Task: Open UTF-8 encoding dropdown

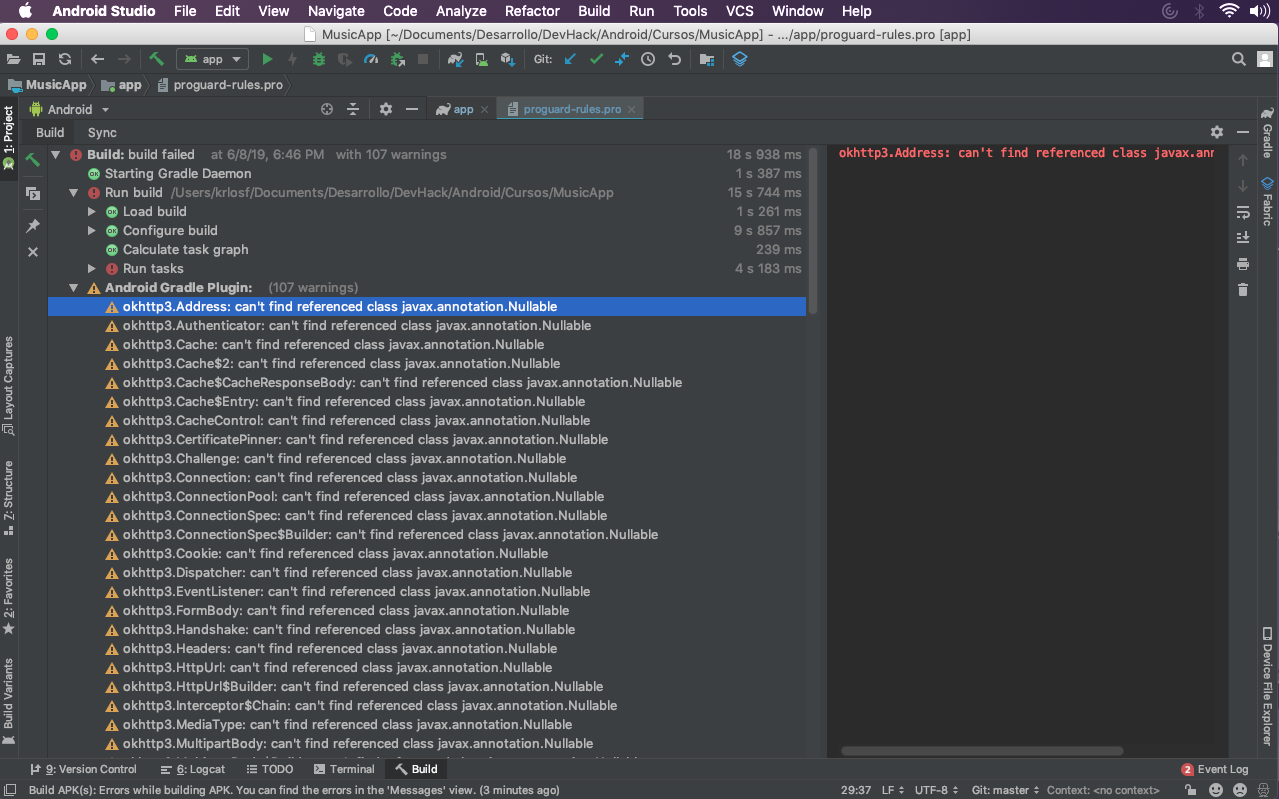Action: coord(936,790)
